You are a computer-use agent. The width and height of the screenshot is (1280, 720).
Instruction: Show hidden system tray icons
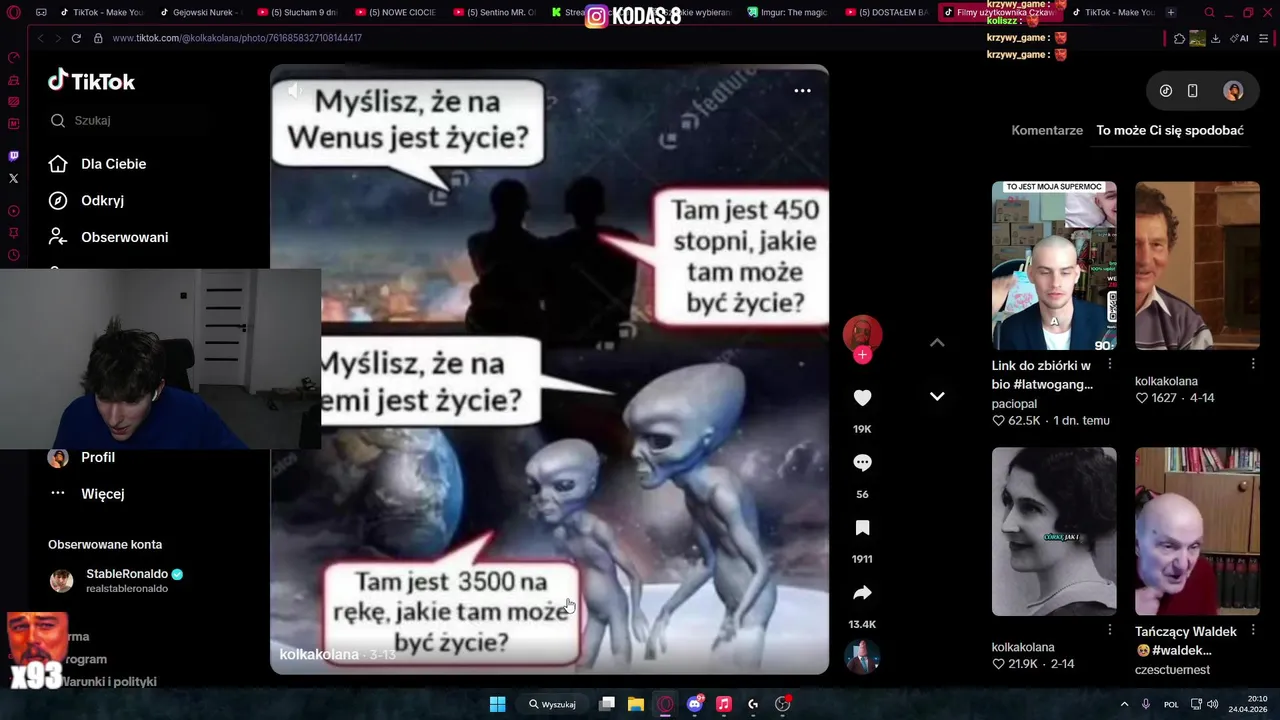[x=1126, y=704]
